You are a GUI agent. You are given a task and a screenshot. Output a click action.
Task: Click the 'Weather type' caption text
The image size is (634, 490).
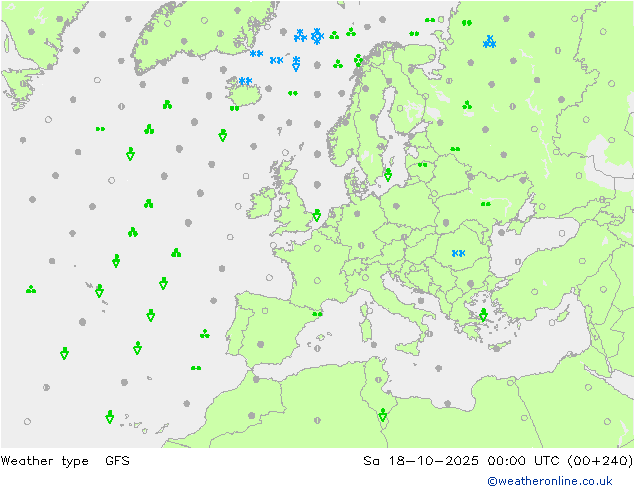coord(45,461)
